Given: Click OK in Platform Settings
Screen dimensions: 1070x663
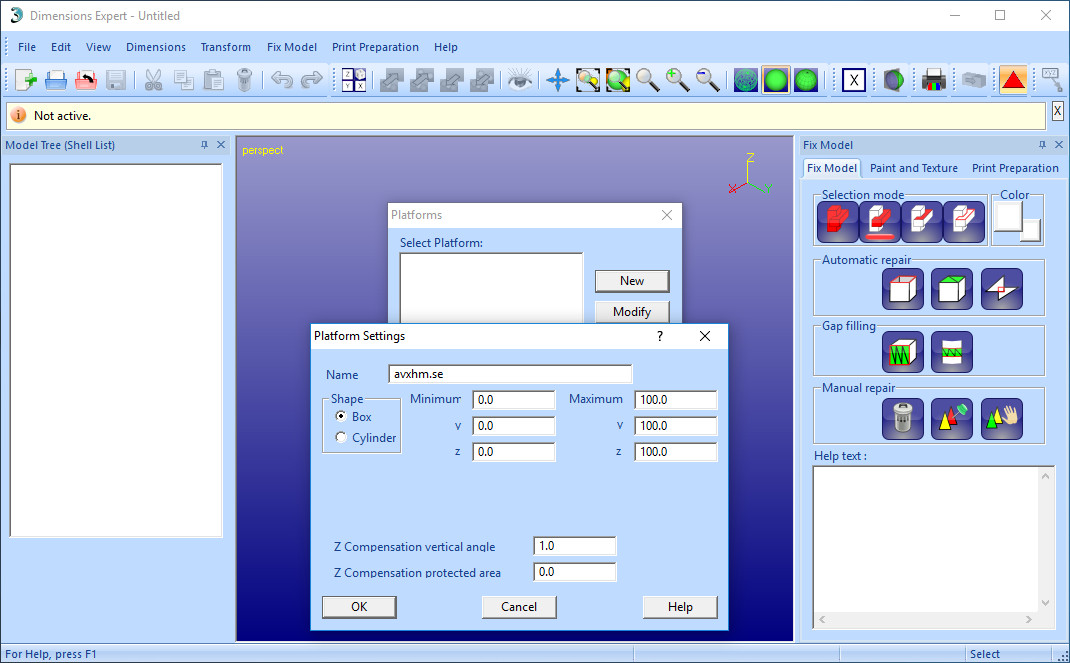Looking at the screenshot, I should [359, 606].
